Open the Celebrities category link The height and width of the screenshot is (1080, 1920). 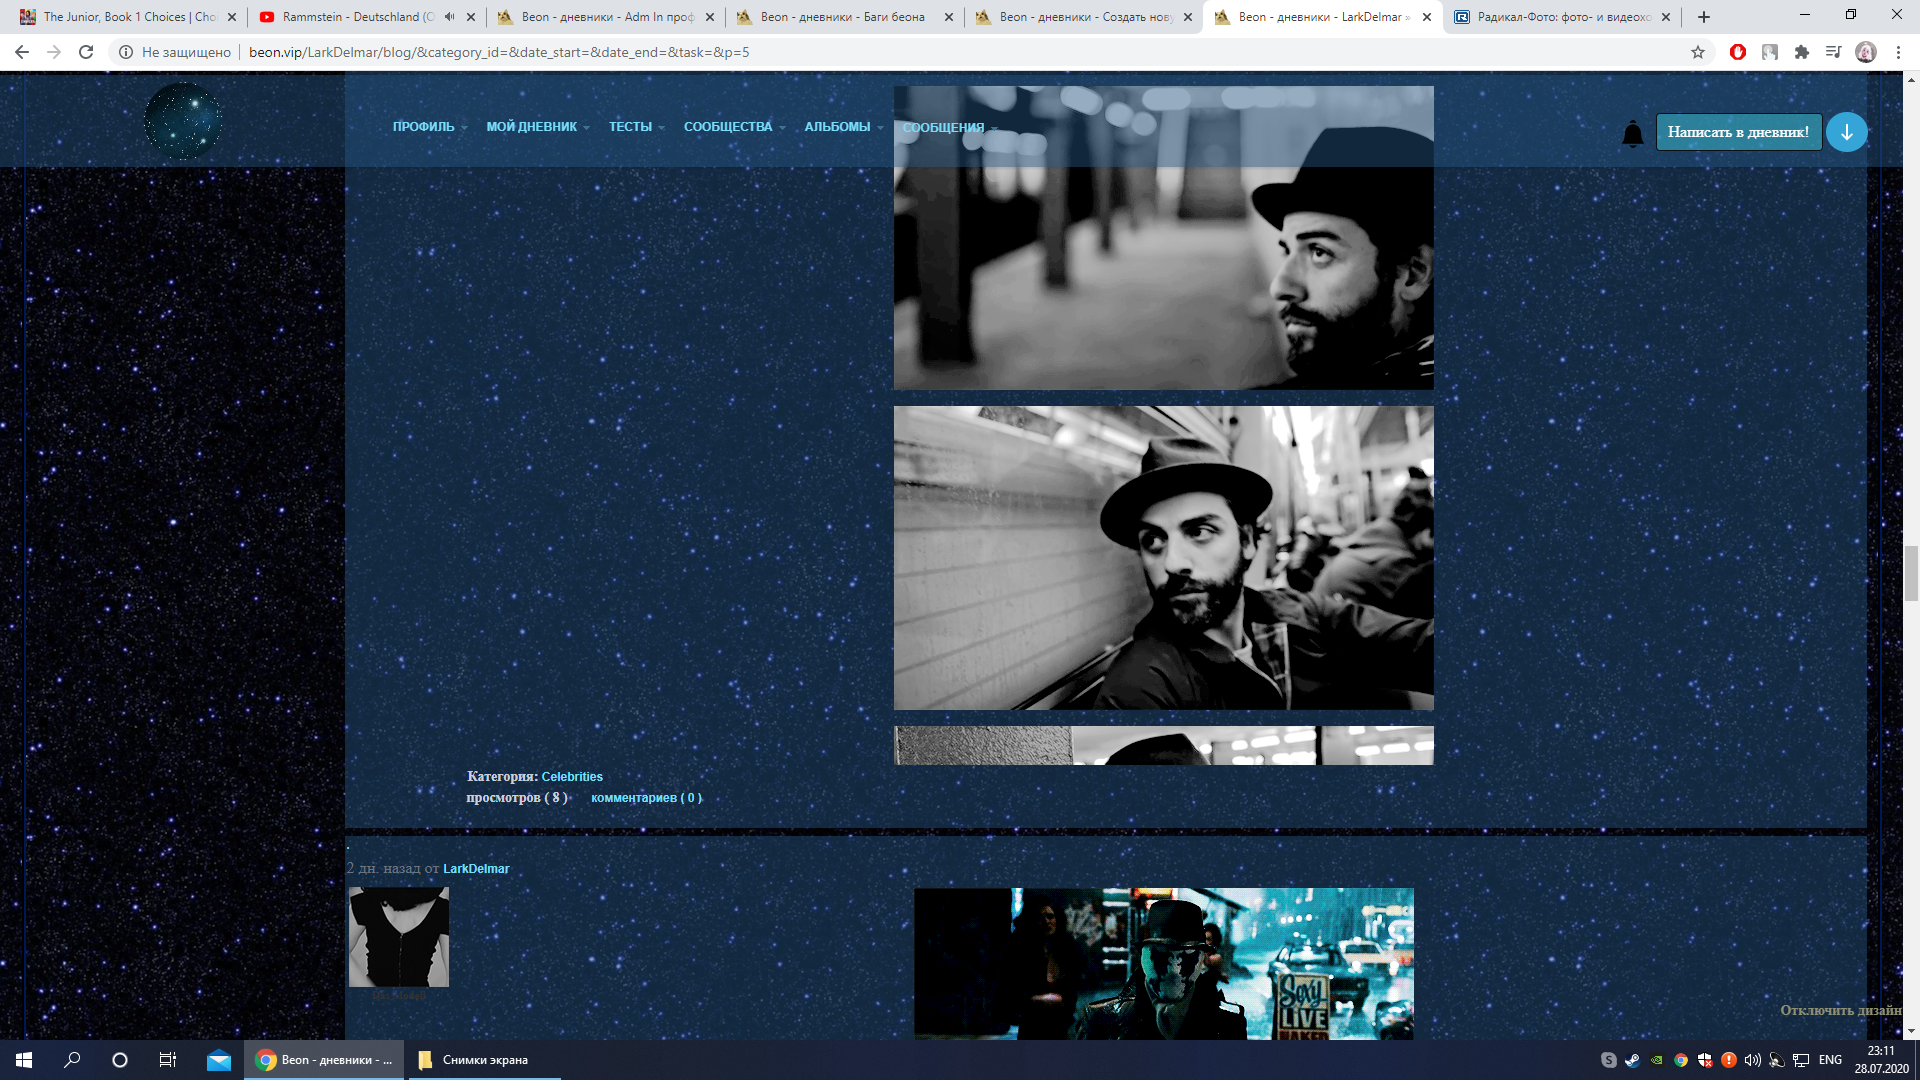(572, 777)
